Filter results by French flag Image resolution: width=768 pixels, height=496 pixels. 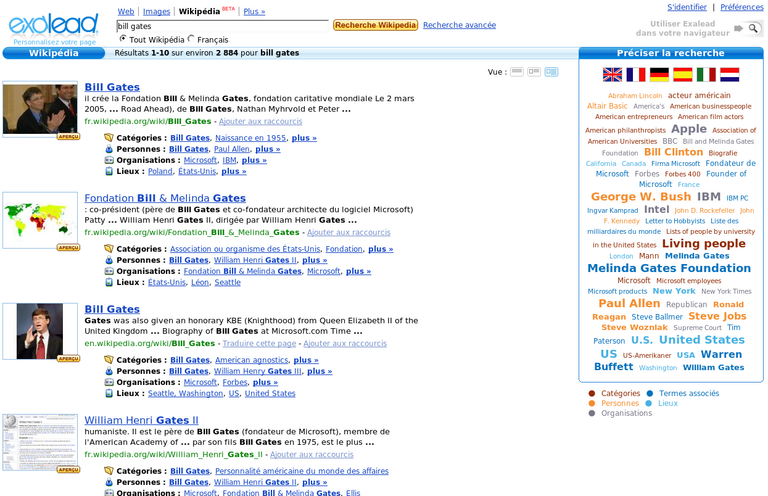636,75
